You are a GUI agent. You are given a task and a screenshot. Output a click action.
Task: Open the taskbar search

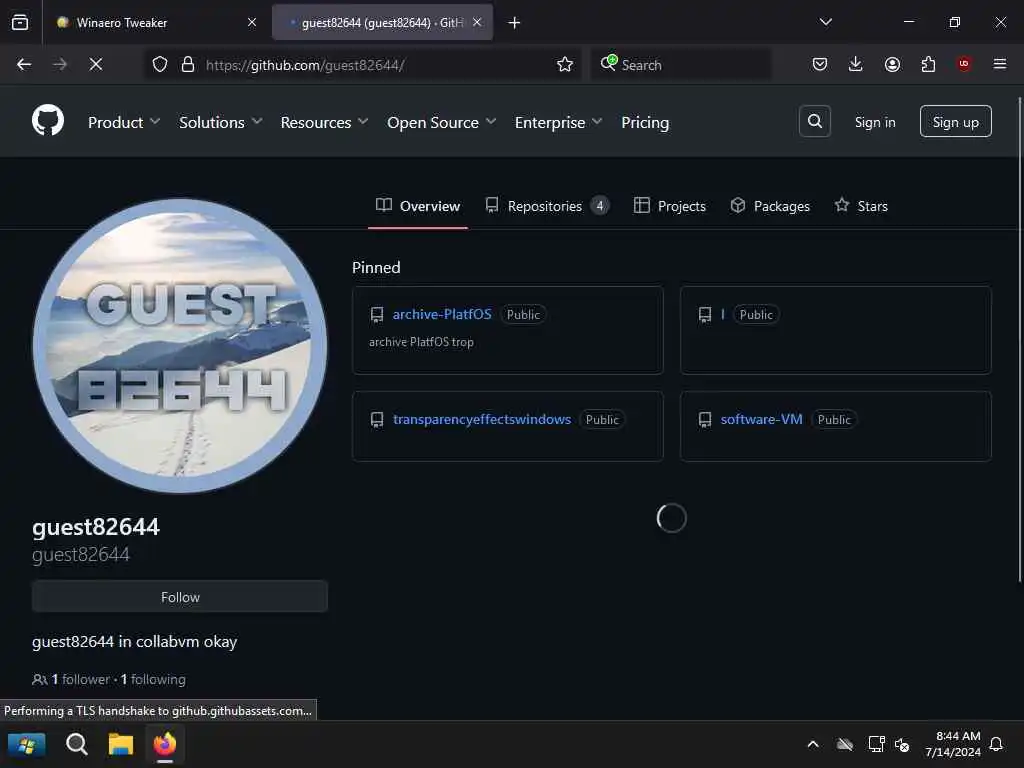click(x=76, y=744)
